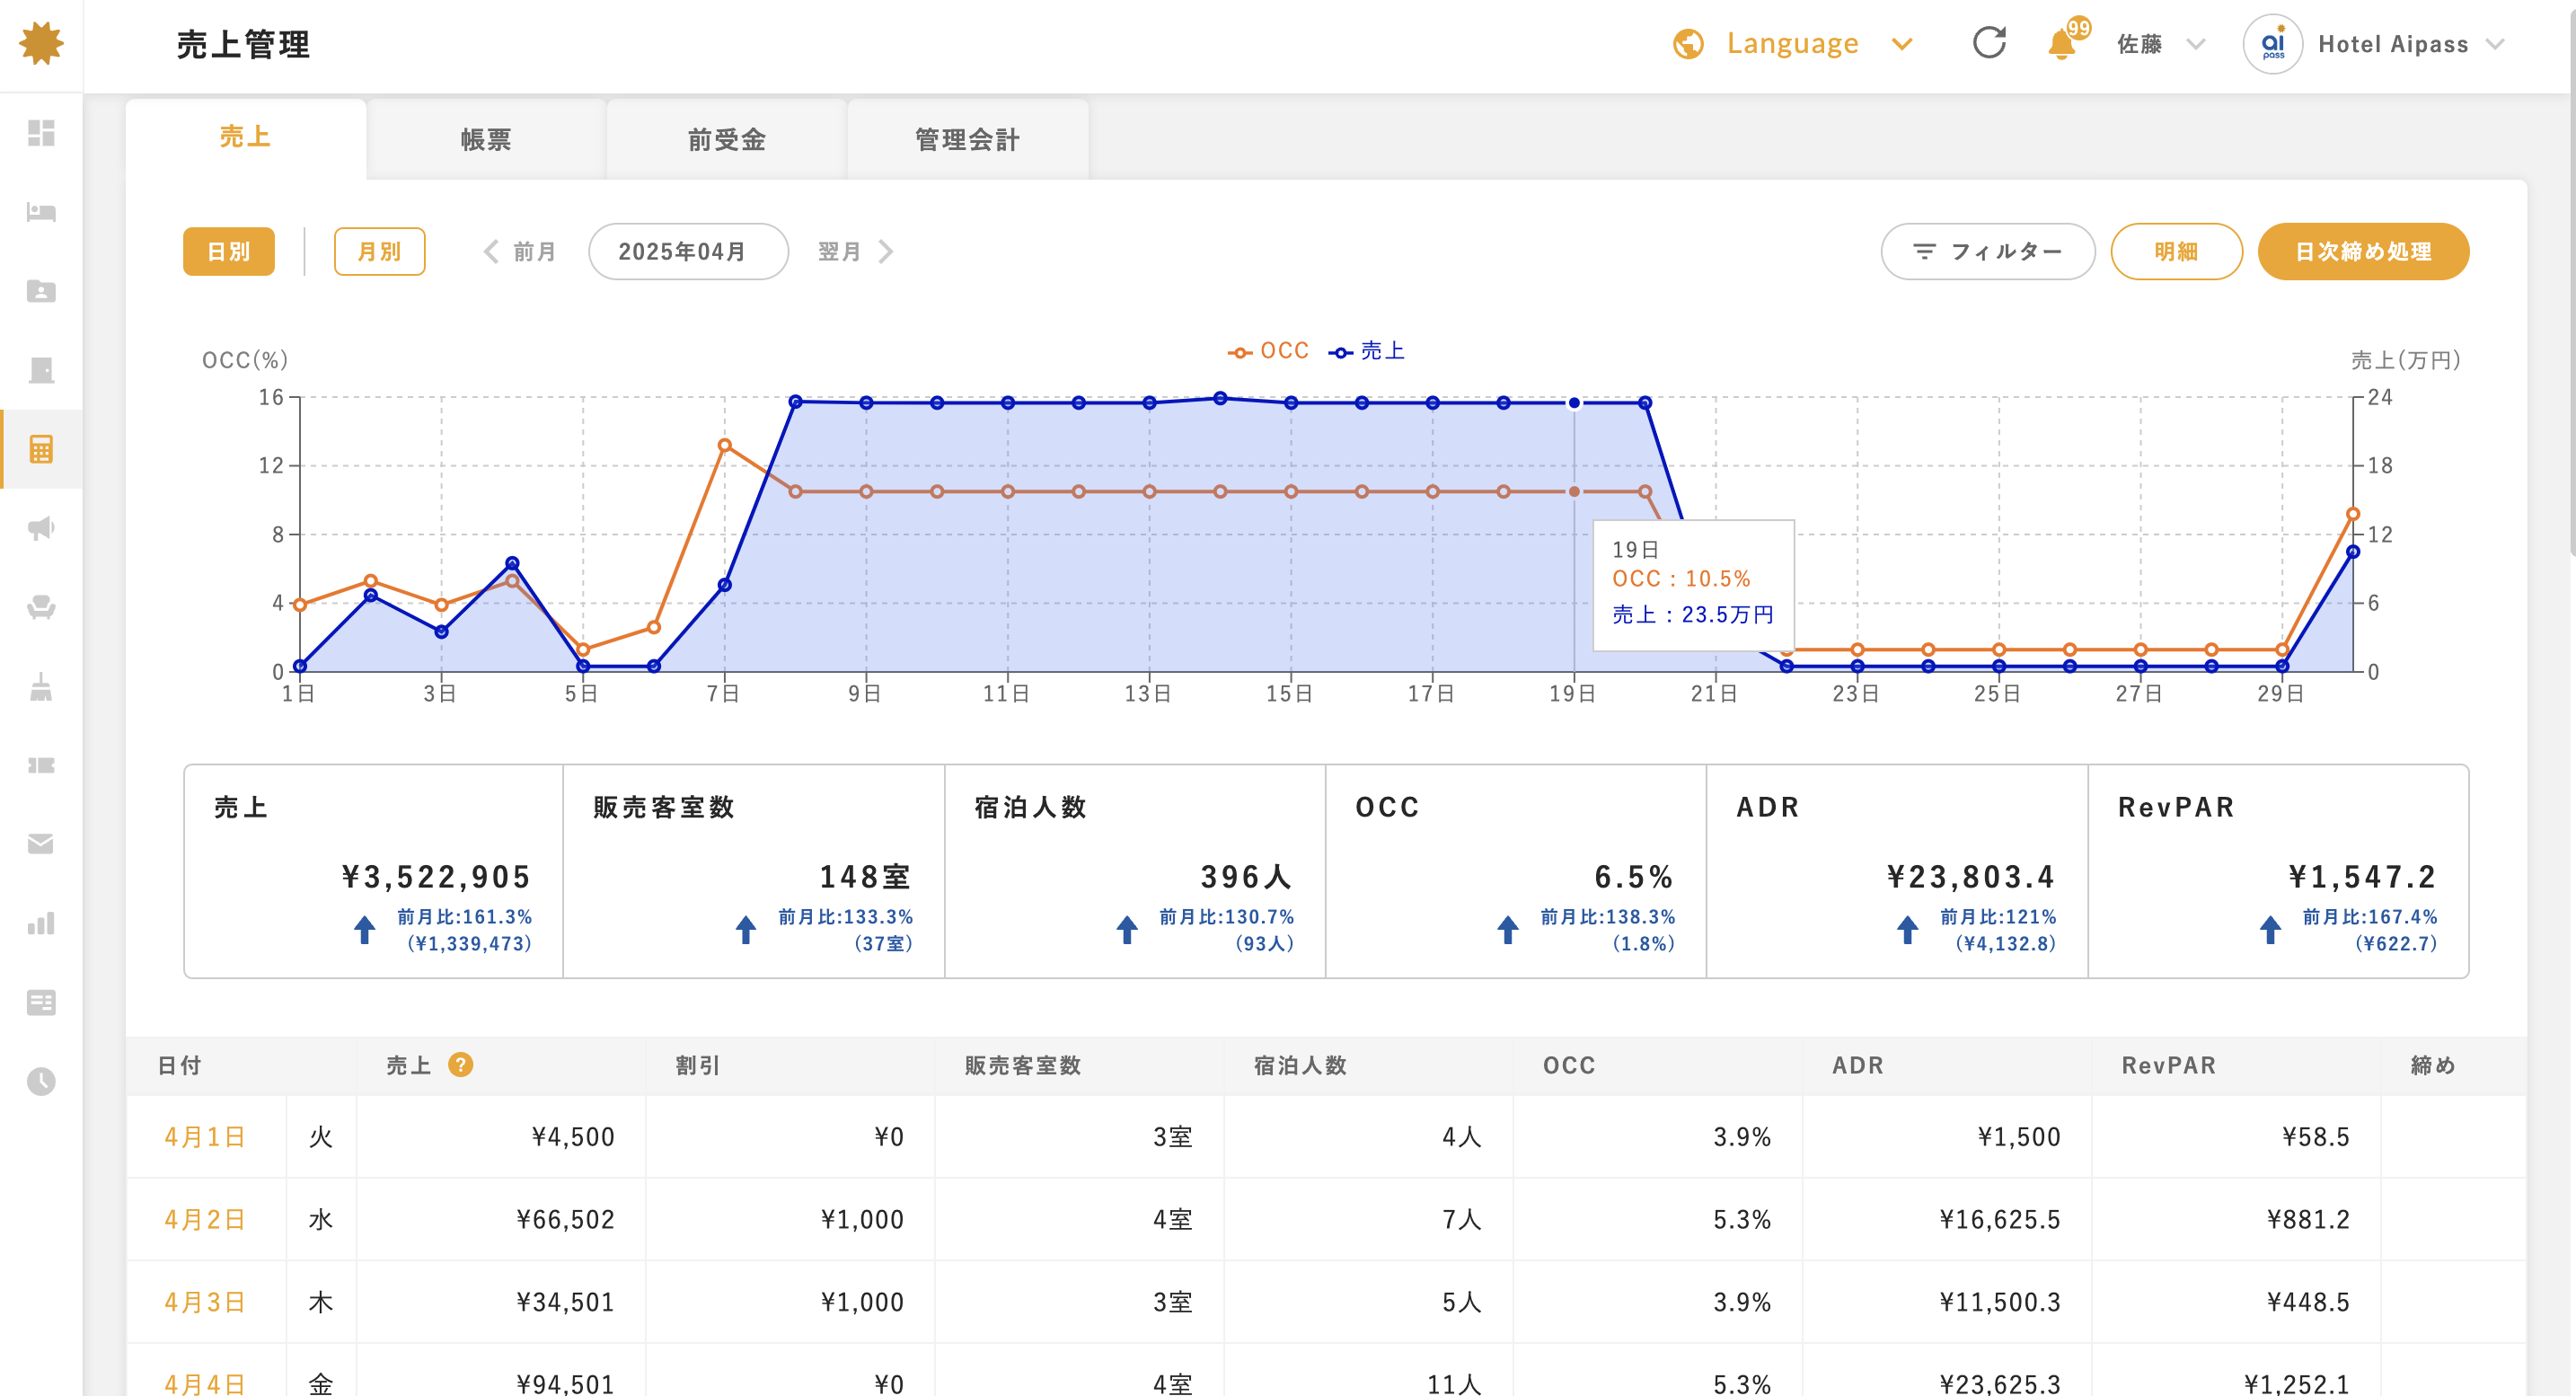Click the globe Language icon
The height and width of the screenshot is (1396, 2576).
pos(1688,44)
